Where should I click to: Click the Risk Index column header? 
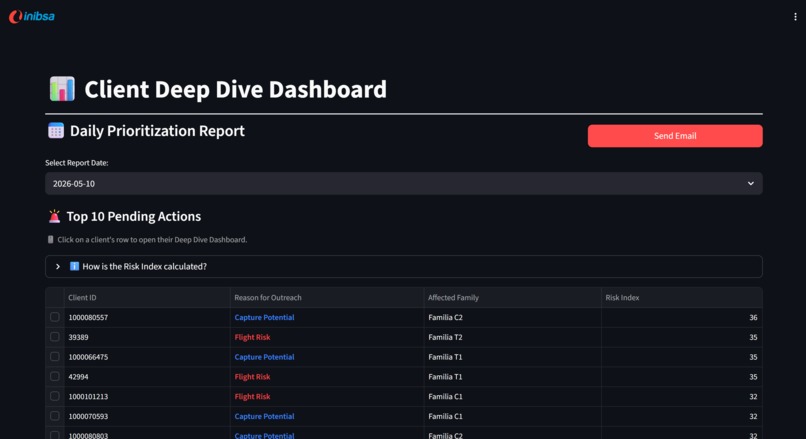tap(682, 298)
